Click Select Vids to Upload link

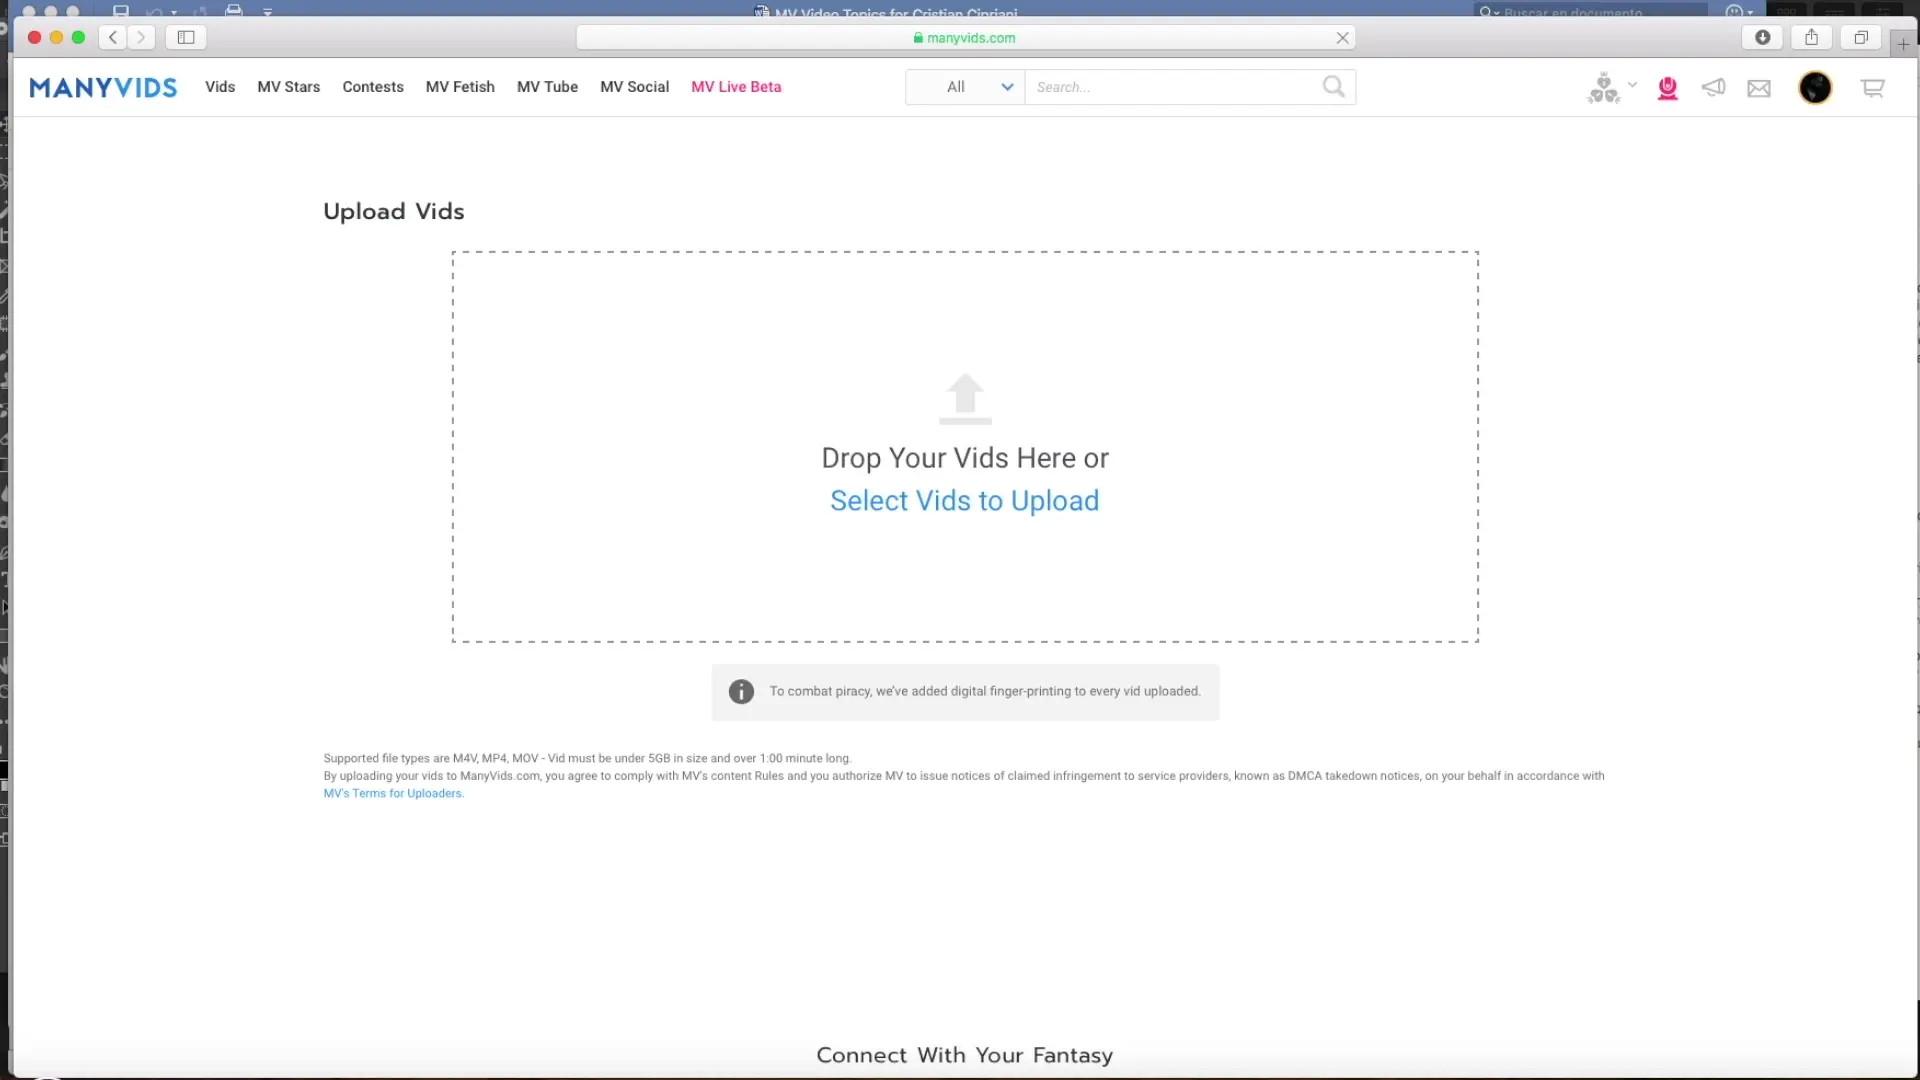964,500
